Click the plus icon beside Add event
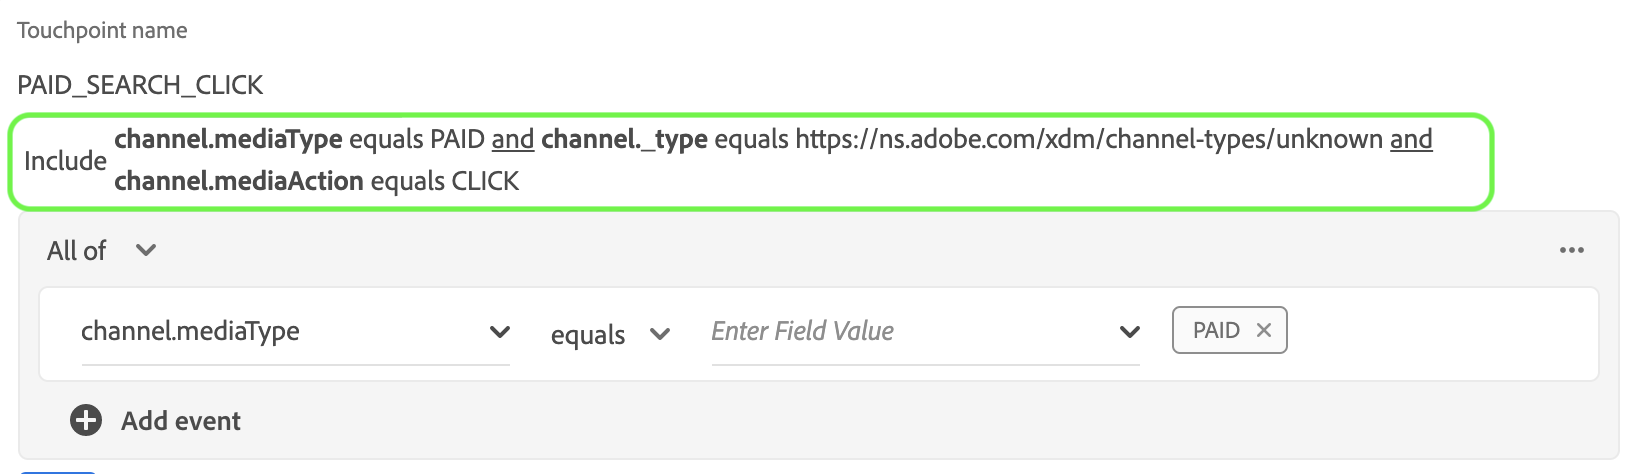Viewport: 1634px width, 474px height. pyautogui.click(x=86, y=421)
